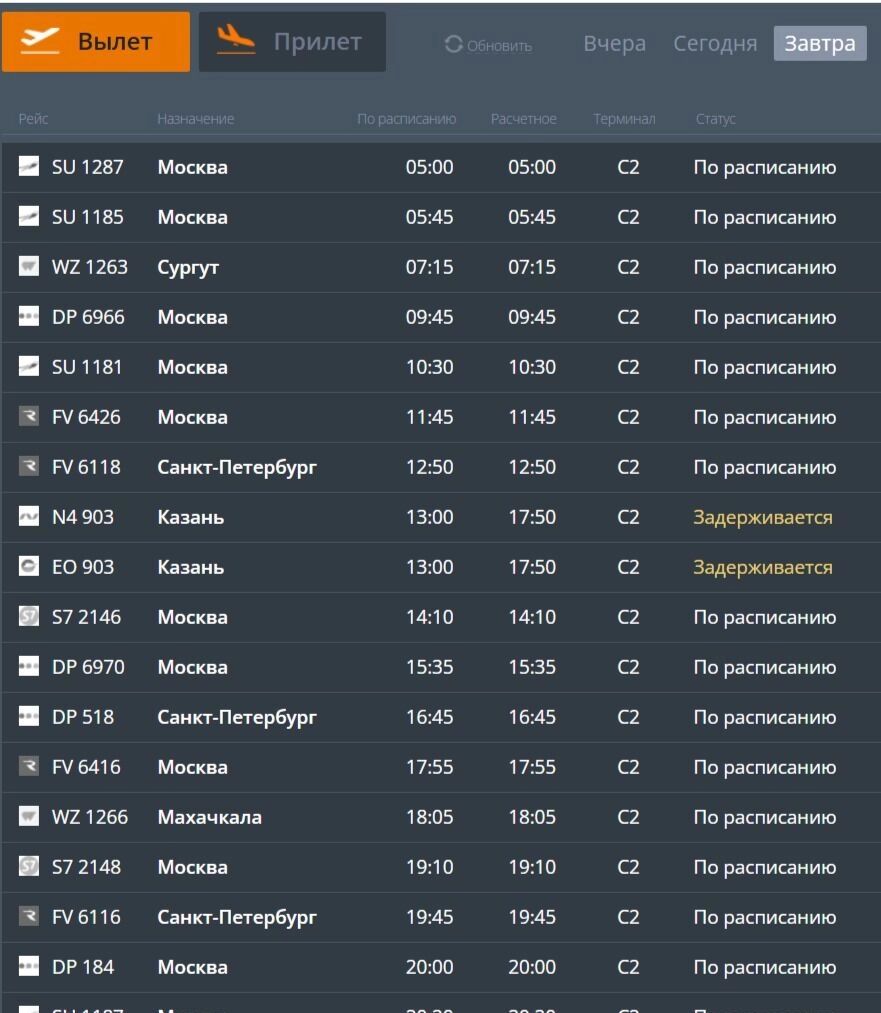881x1013 pixels.
Task: Show flights for Сегодня
Action: (715, 44)
